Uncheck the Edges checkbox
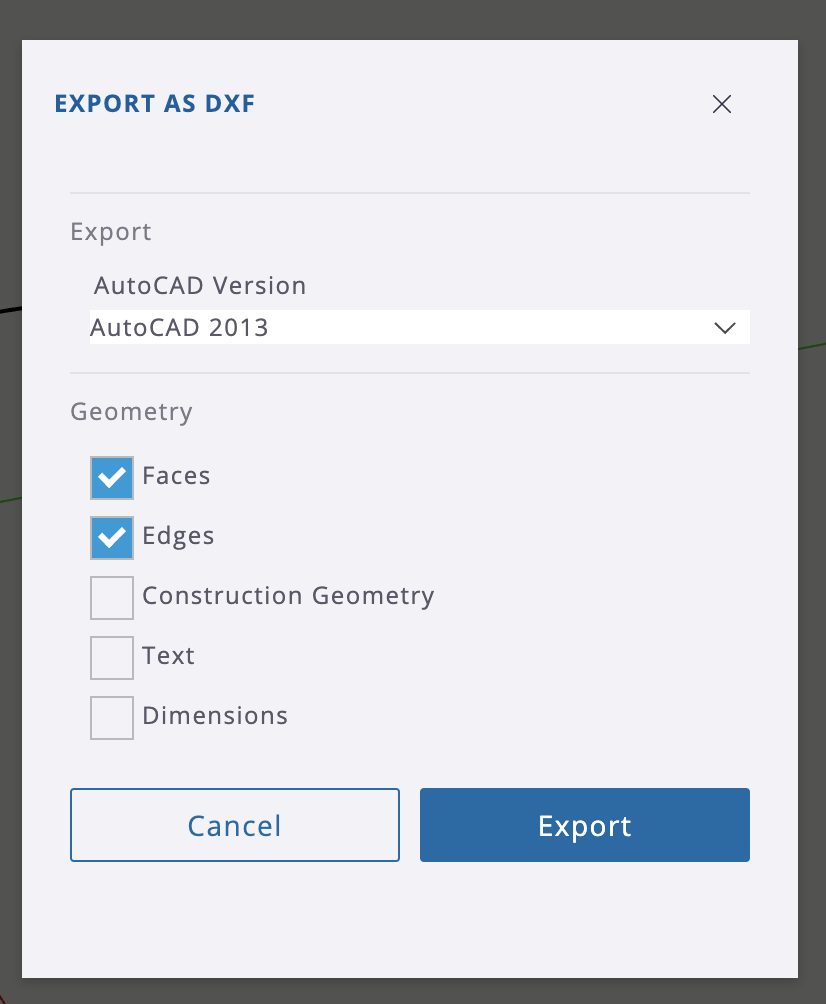This screenshot has height=1004, width=826. tap(112, 538)
